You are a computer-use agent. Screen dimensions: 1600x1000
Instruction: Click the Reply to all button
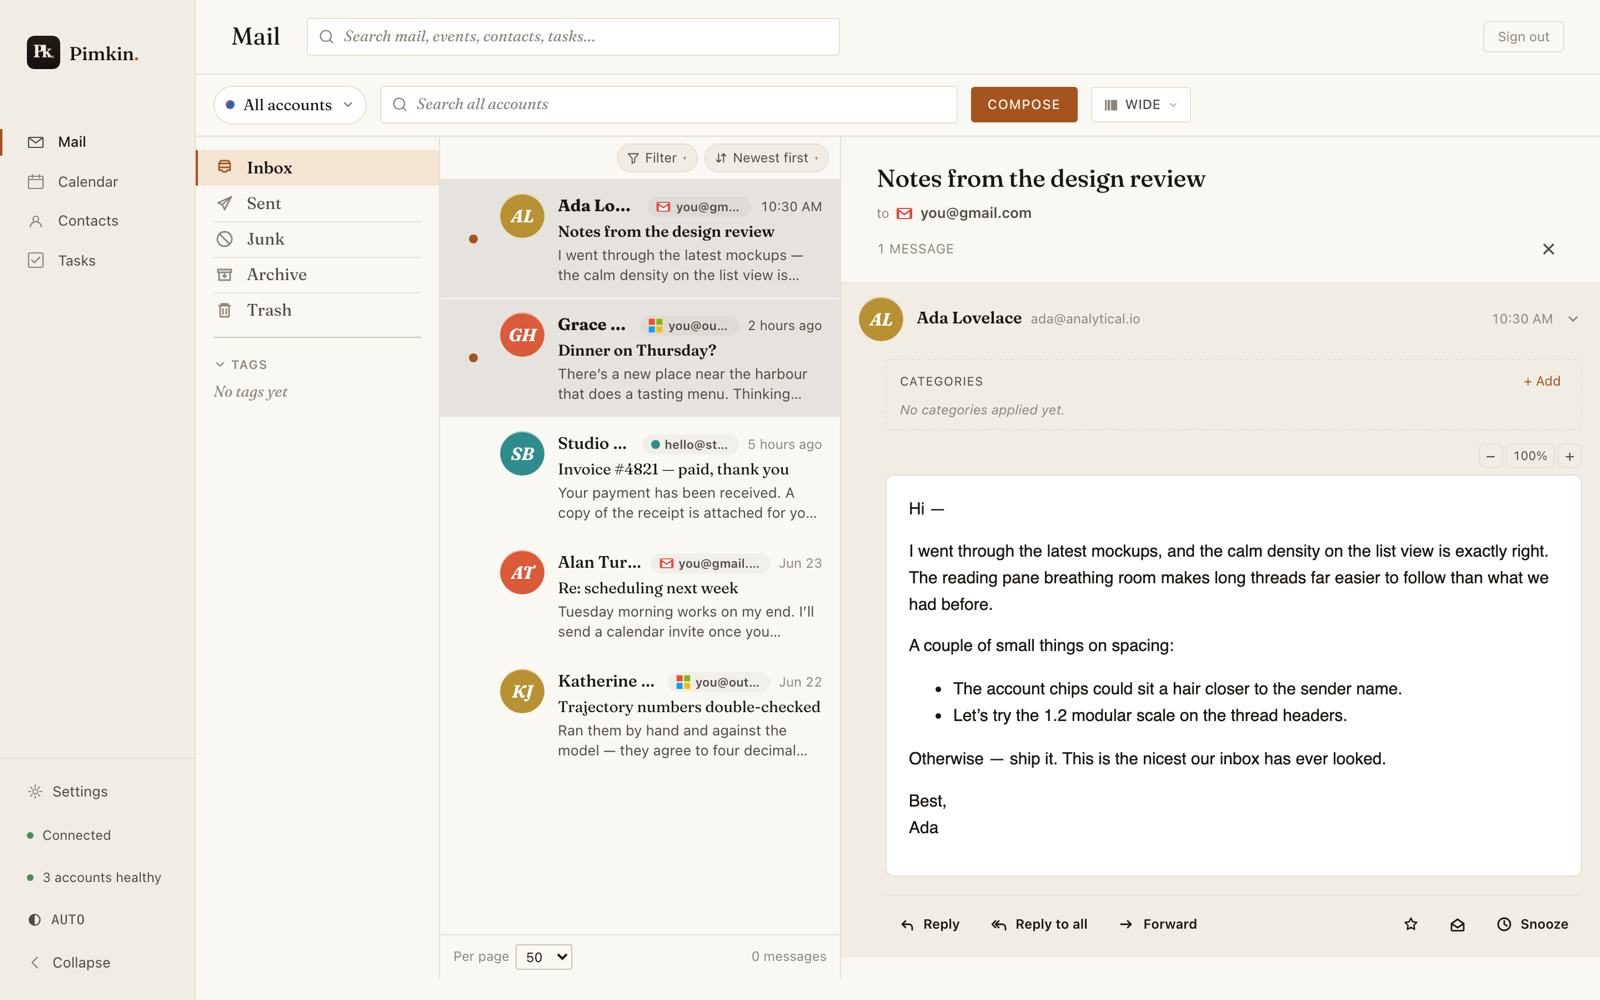[1040, 925]
